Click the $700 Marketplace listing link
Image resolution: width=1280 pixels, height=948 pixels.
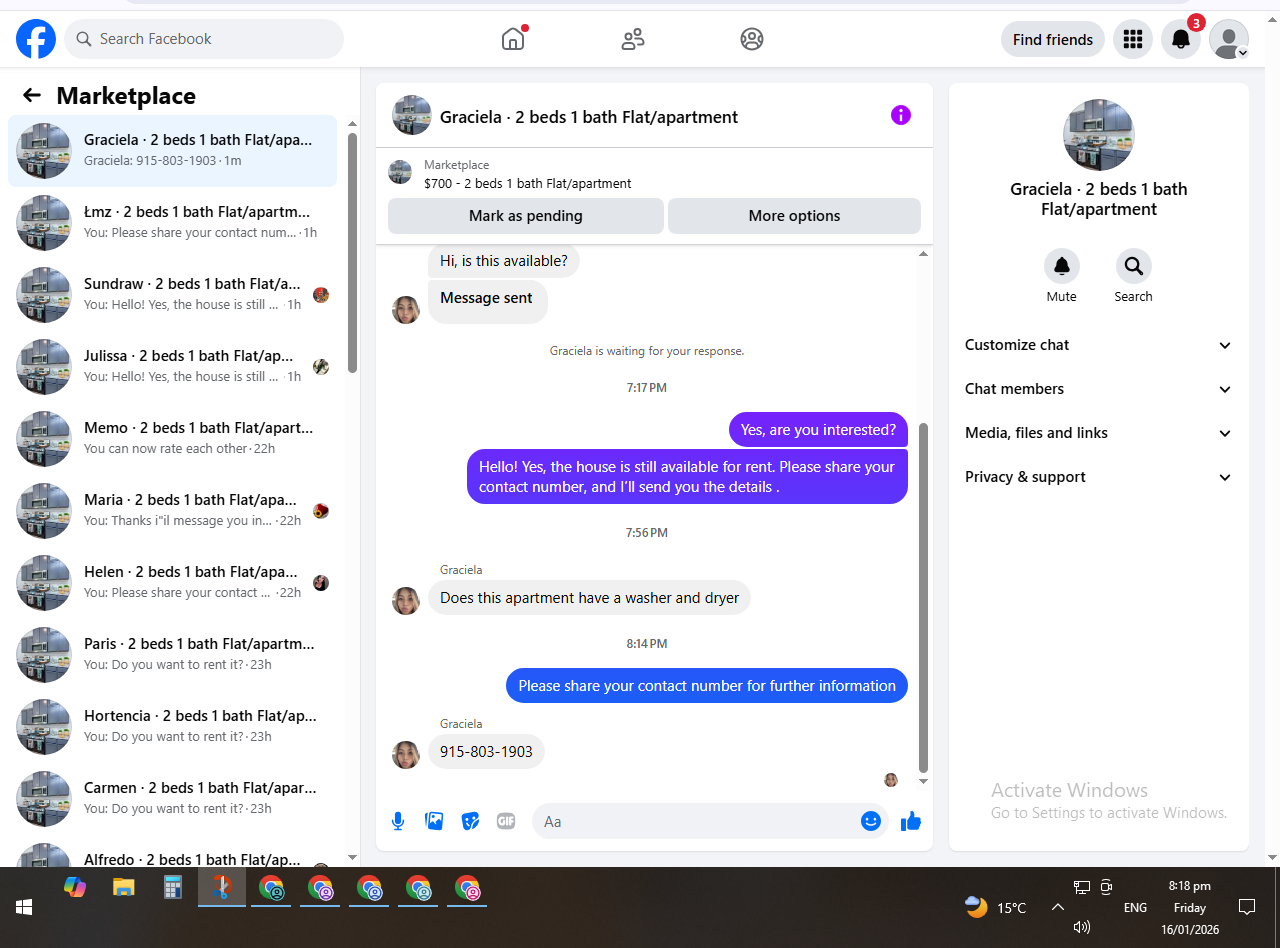pos(527,184)
